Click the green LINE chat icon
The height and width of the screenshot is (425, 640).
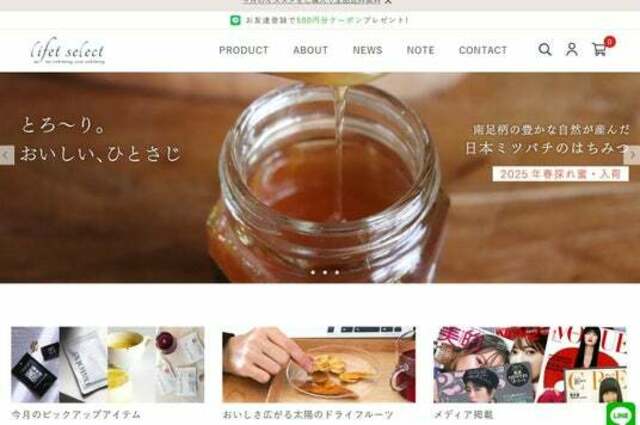point(621,414)
